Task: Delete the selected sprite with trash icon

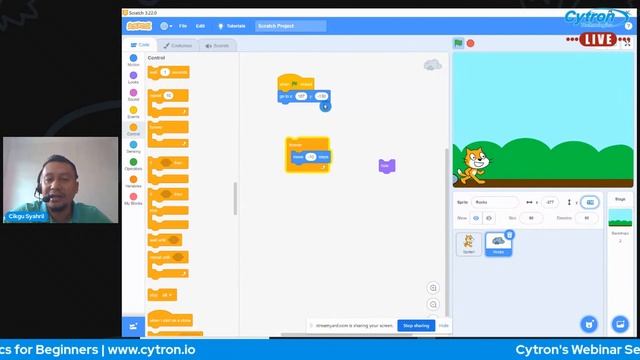Action: [509, 235]
